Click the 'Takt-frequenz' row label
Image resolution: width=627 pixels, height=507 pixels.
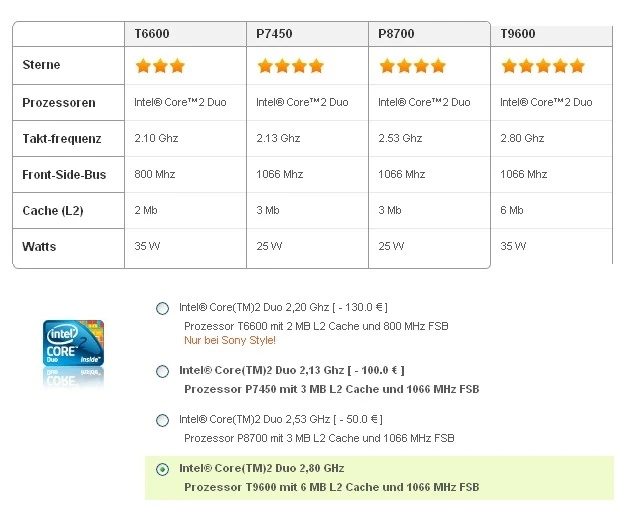[61, 138]
